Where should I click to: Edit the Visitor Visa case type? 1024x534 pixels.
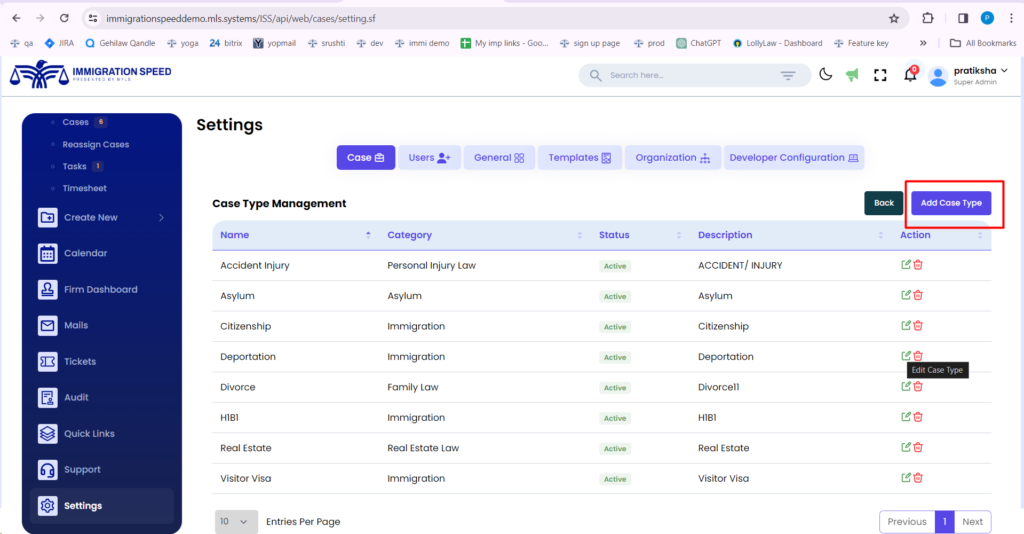coord(906,478)
